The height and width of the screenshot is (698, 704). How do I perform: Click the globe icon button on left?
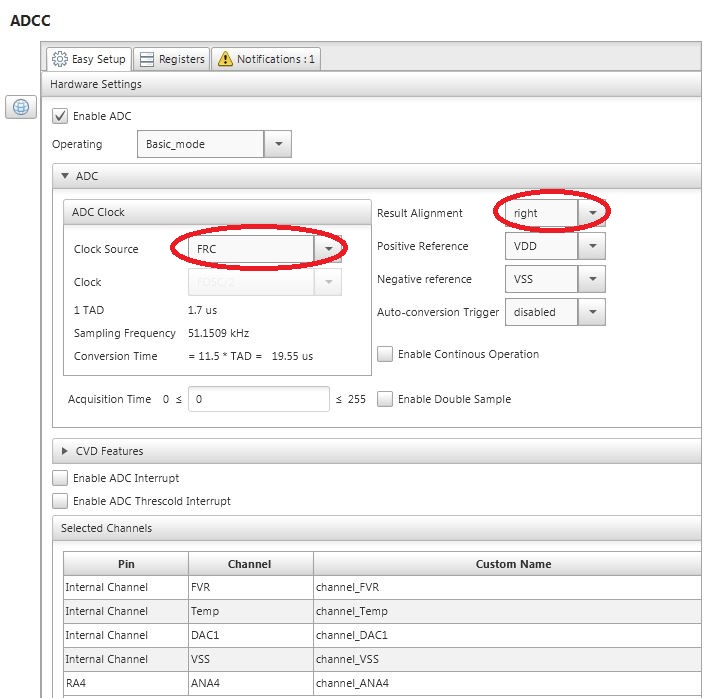(21, 107)
